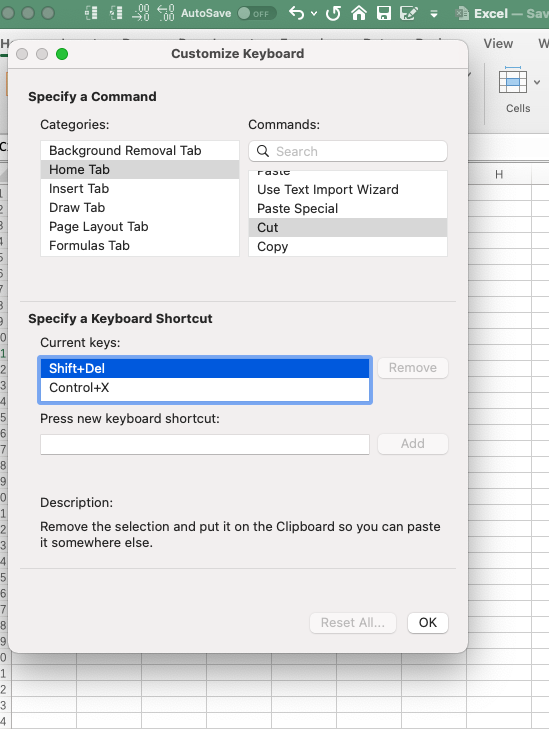Screen dimensions: 549x729
Task: Select Formulas Tab category
Action: (x=140, y=246)
